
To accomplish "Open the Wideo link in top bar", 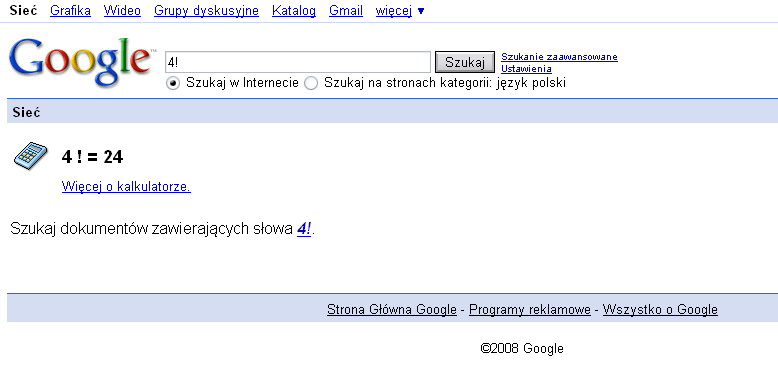I will click(122, 10).
